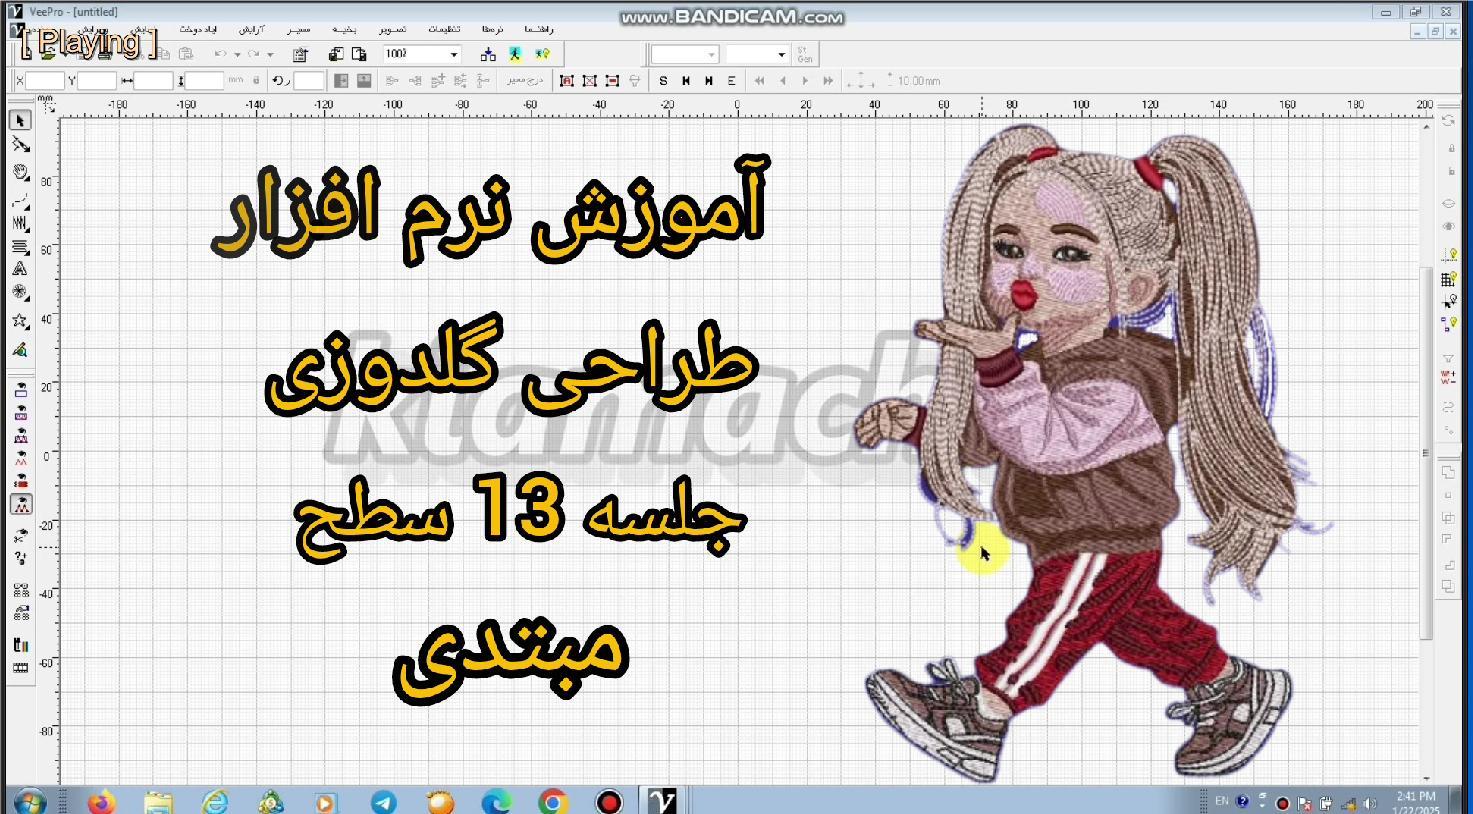The image size is (1473, 814).
Task: Expand the redo history dropdown arrow
Action: (271, 54)
